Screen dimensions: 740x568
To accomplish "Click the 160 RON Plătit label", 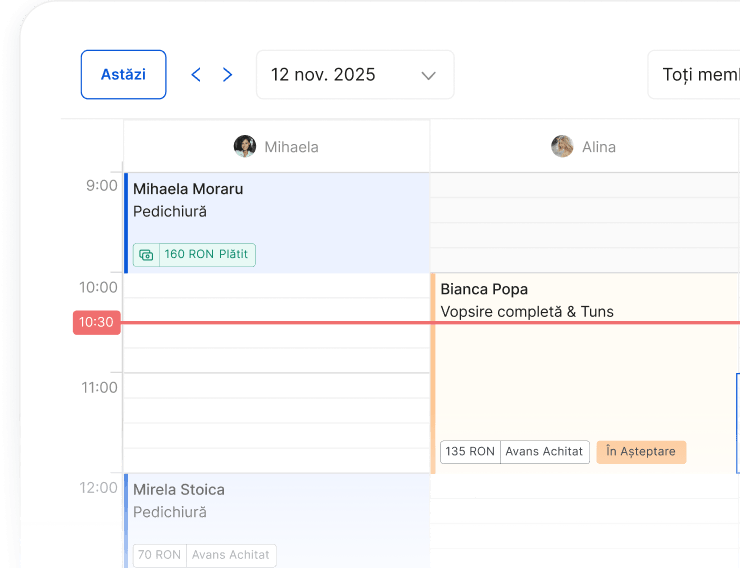I will pyautogui.click(x=206, y=254).
